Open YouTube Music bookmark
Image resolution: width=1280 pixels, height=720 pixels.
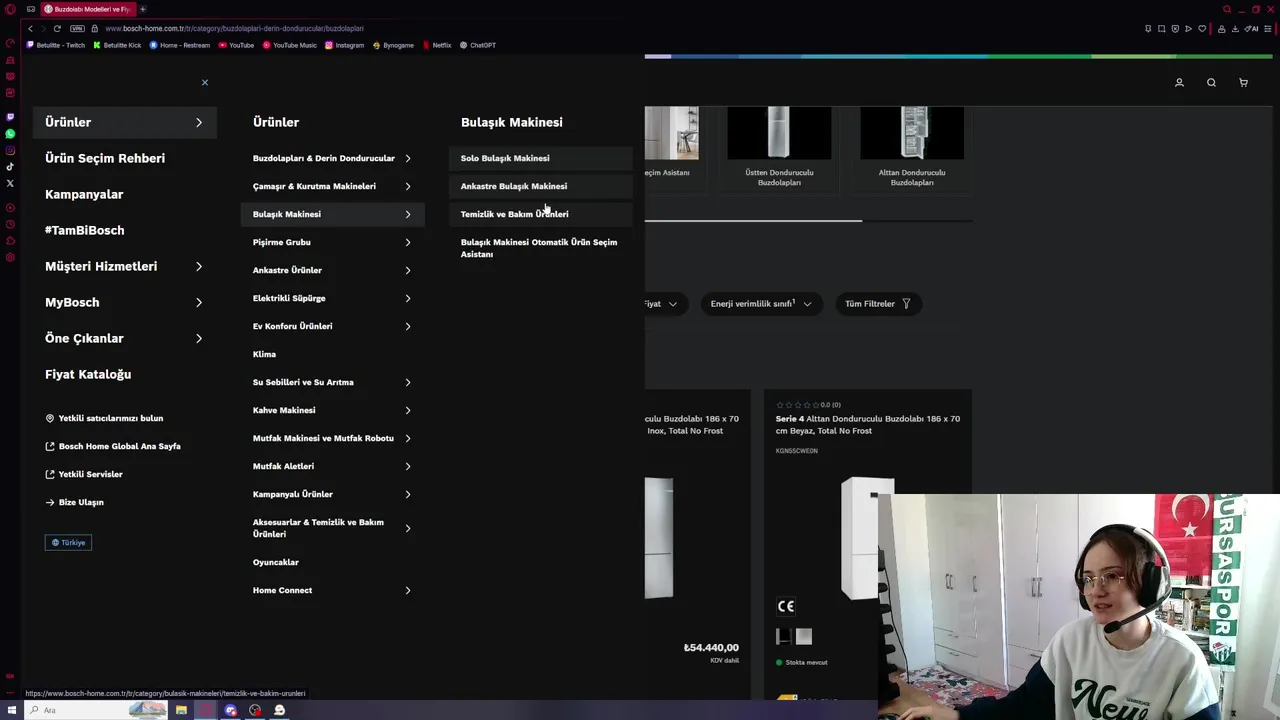[290, 45]
